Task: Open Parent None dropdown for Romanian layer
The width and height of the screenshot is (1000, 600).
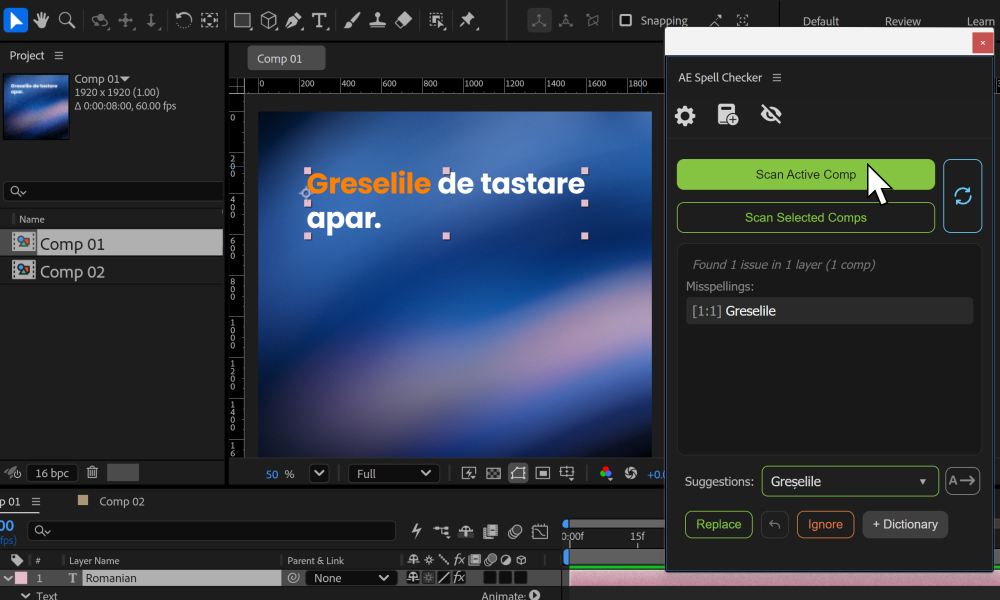Action: [x=351, y=578]
